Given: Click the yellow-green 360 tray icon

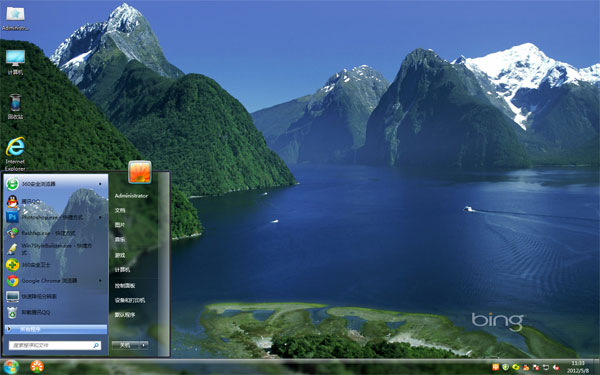Looking at the screenshot, I should pos(515,367).
